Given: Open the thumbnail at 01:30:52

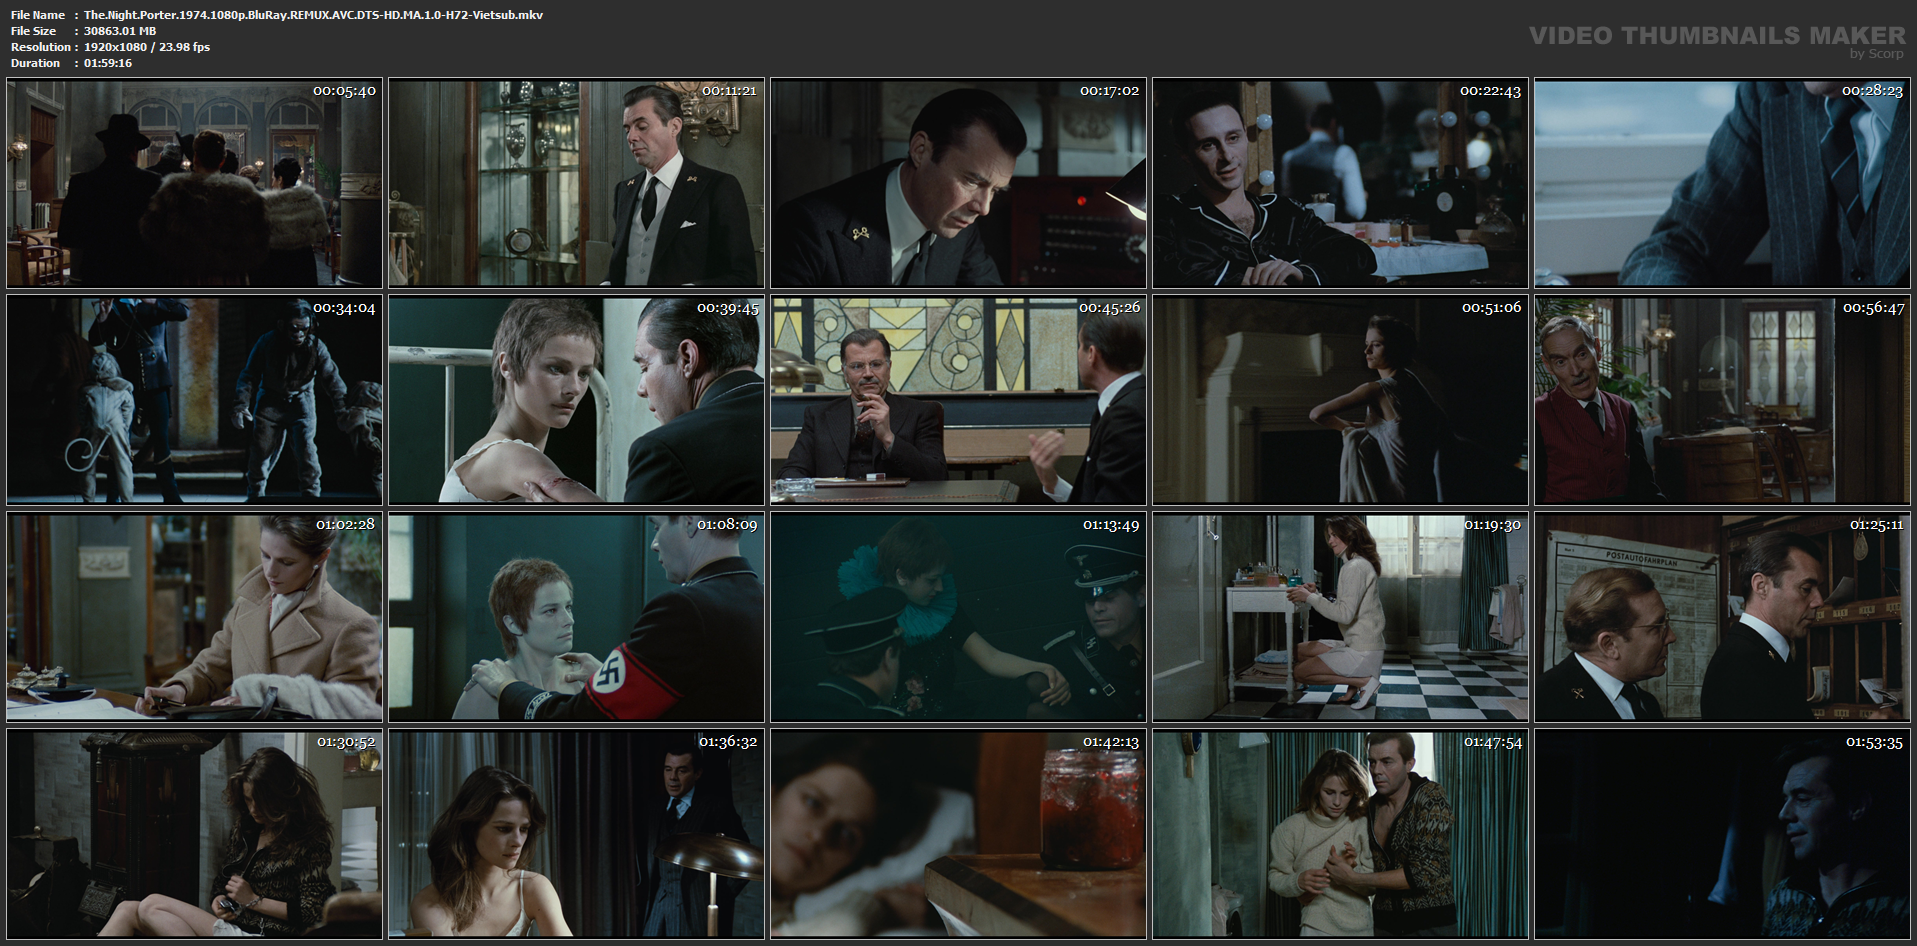Looking at the screenshot, I should pos(194,835).
